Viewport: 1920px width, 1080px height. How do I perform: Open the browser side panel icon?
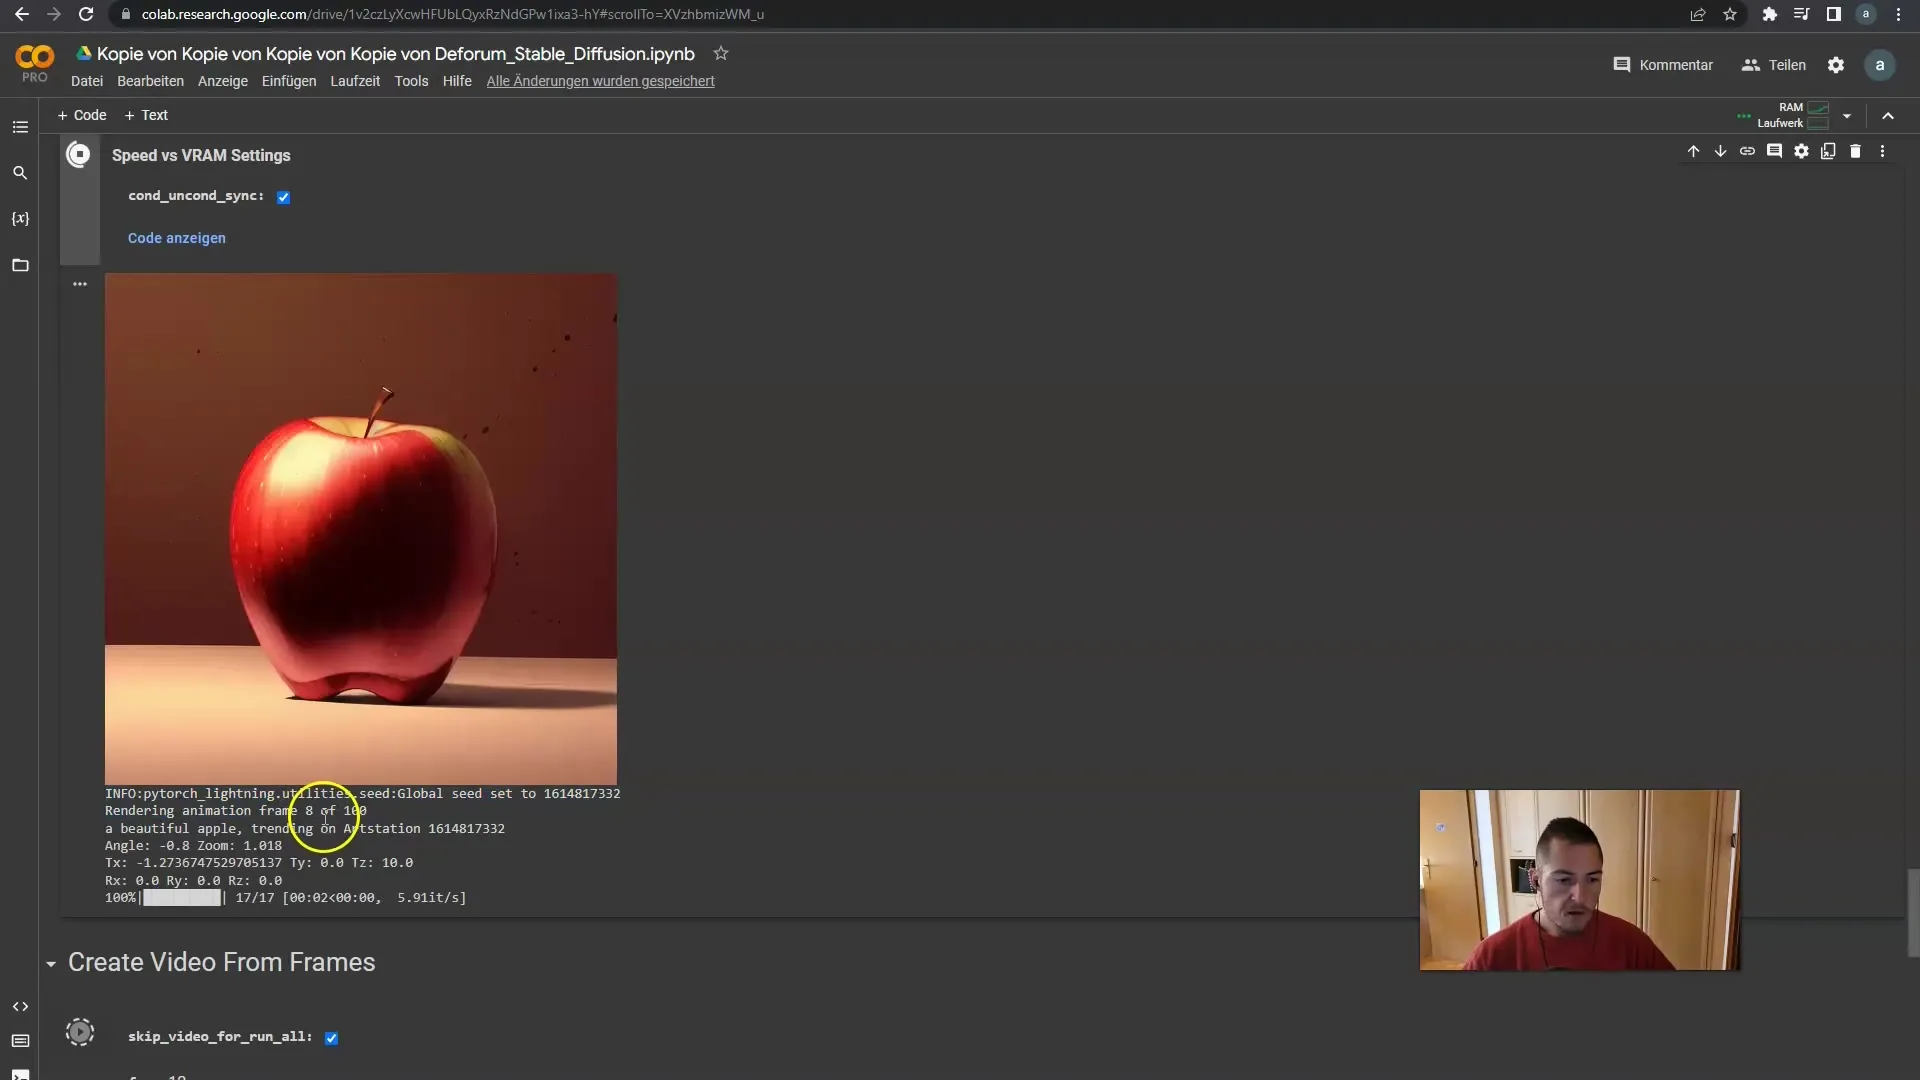tap(1834, 14)
